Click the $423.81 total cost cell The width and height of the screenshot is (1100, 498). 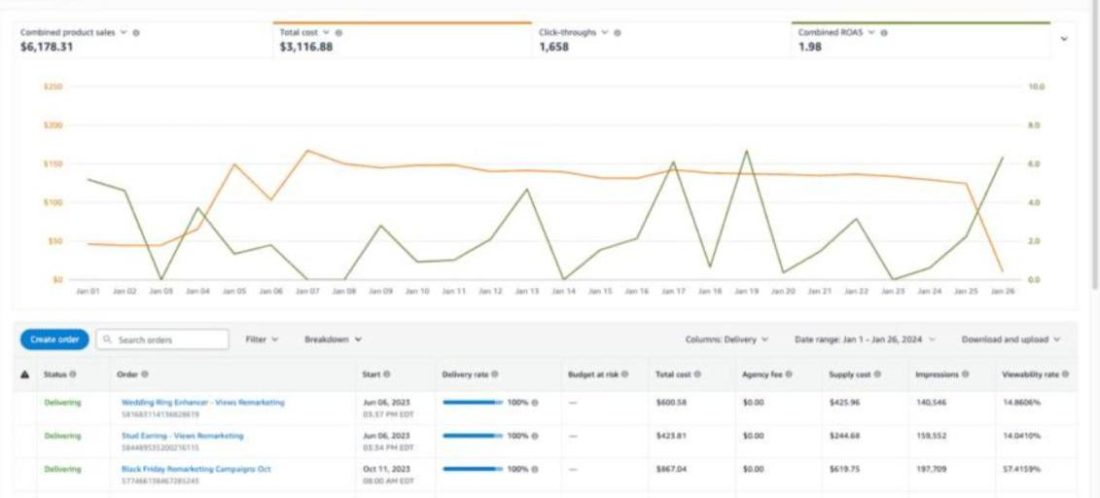pyautogui.click(x=671, y=436)
